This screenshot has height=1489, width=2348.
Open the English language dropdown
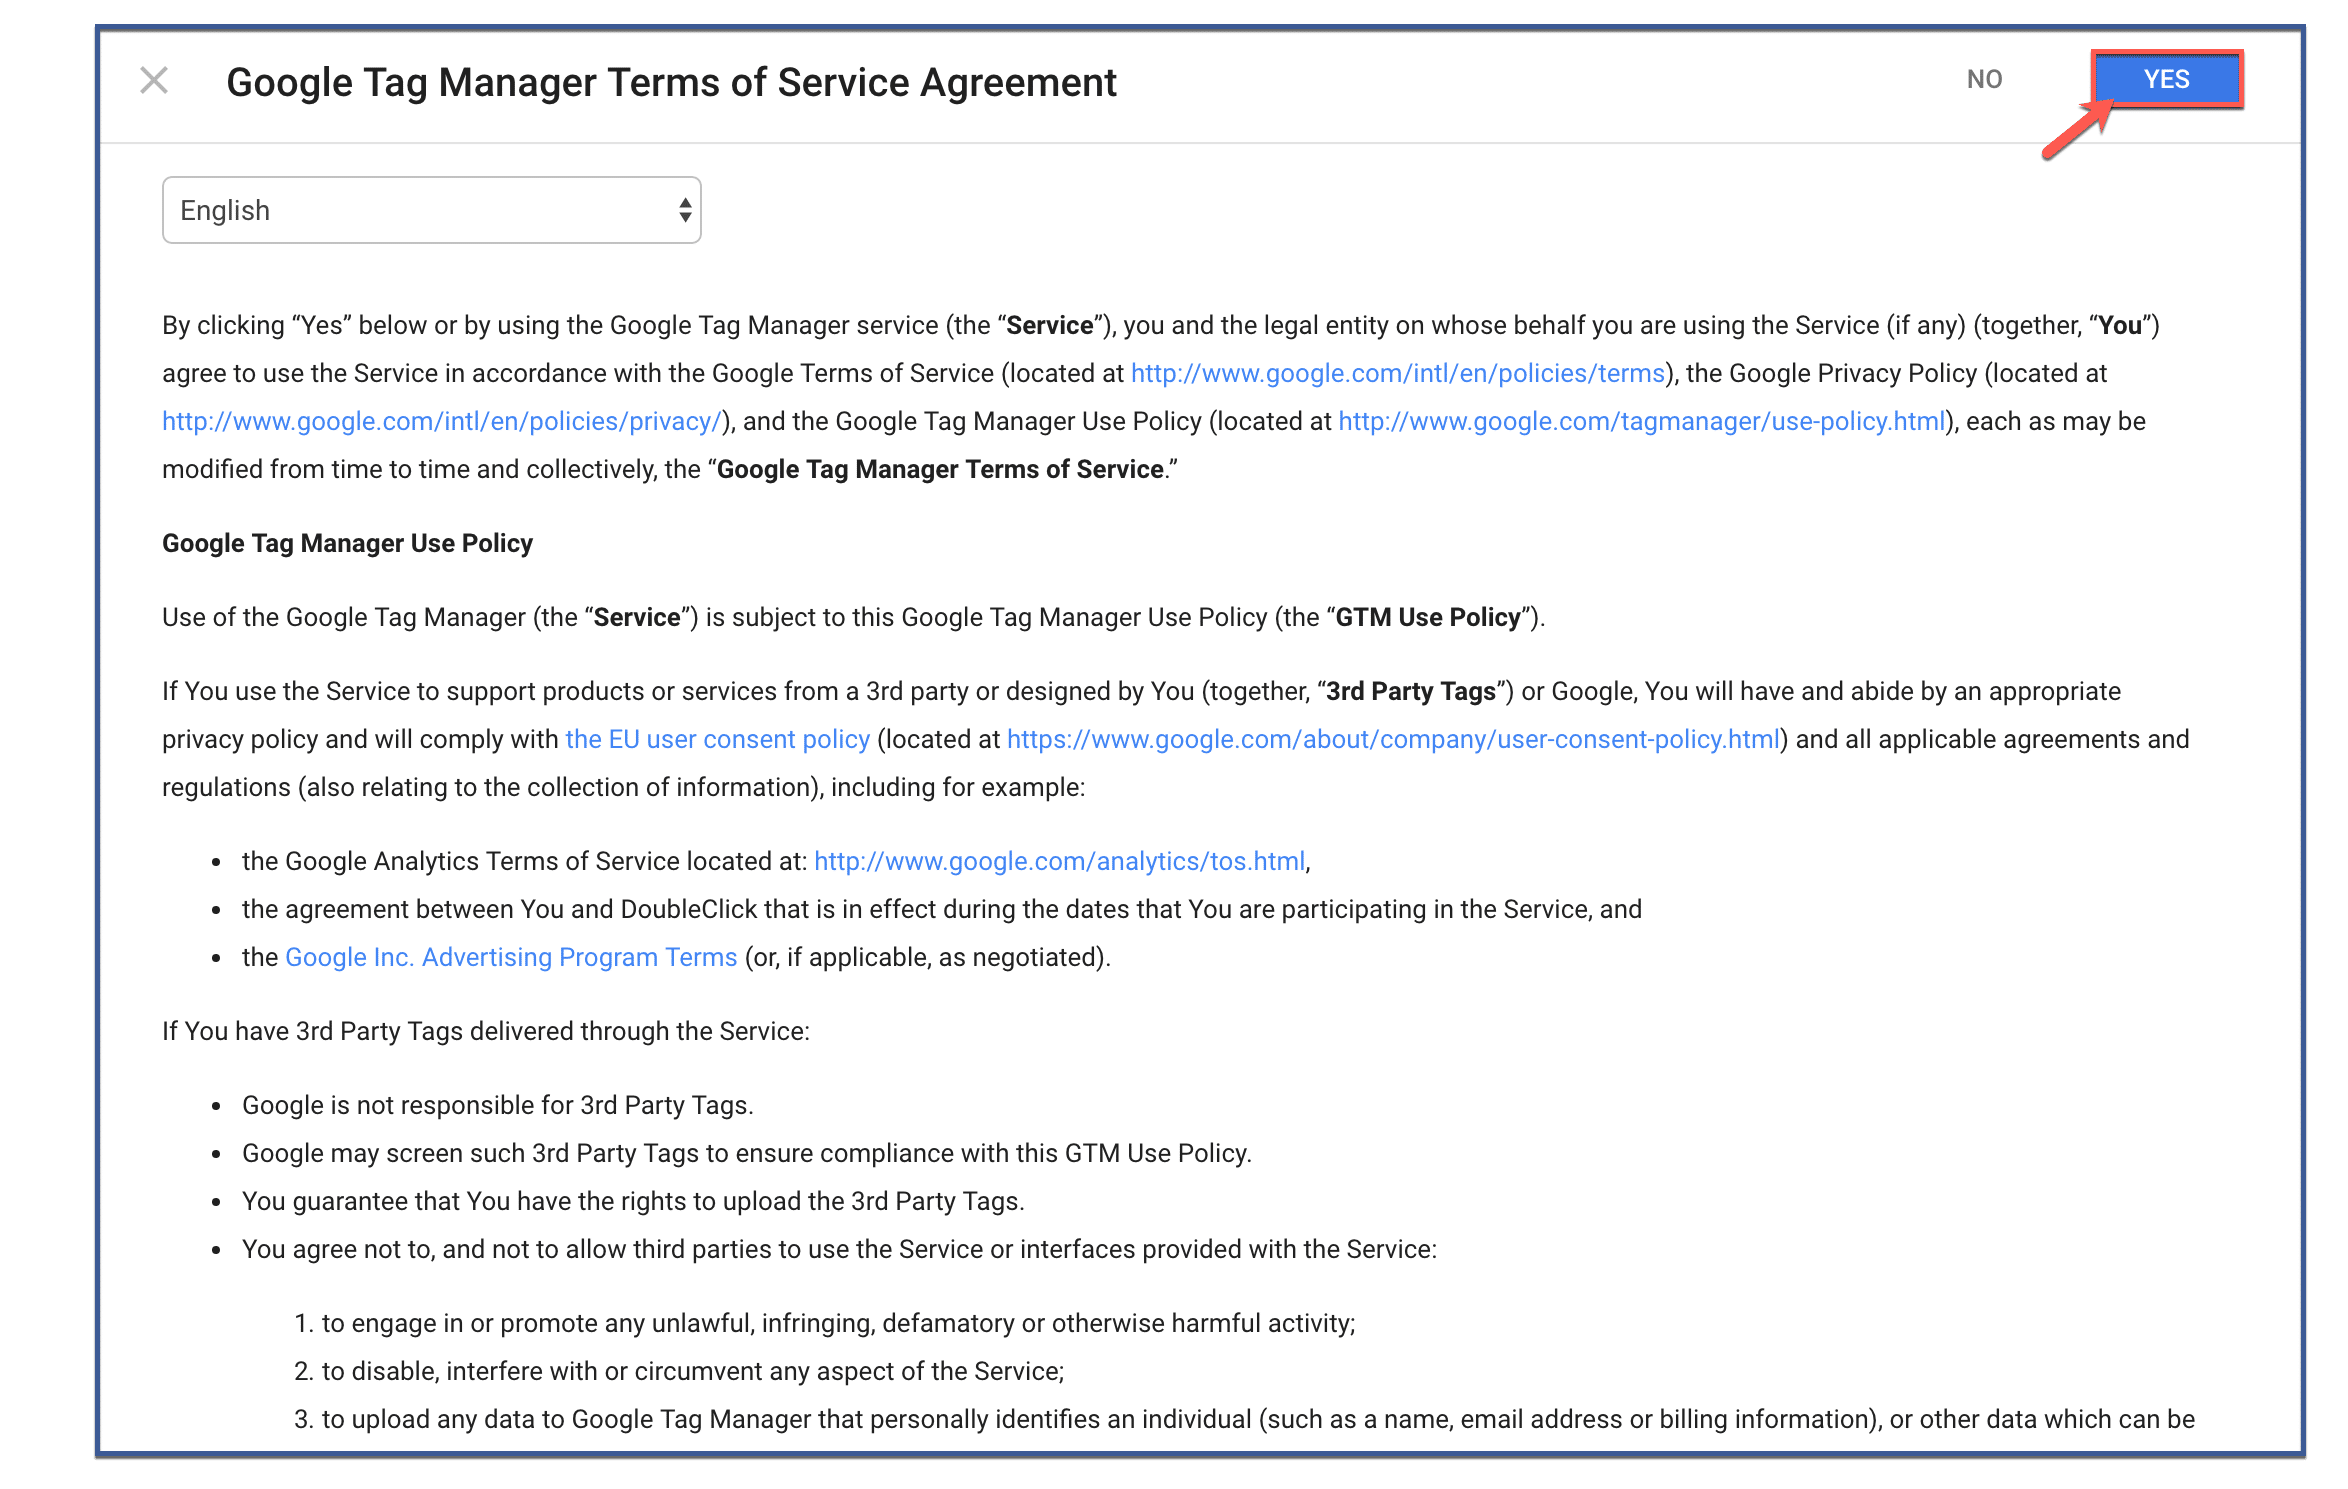click(x=432, y=210)
